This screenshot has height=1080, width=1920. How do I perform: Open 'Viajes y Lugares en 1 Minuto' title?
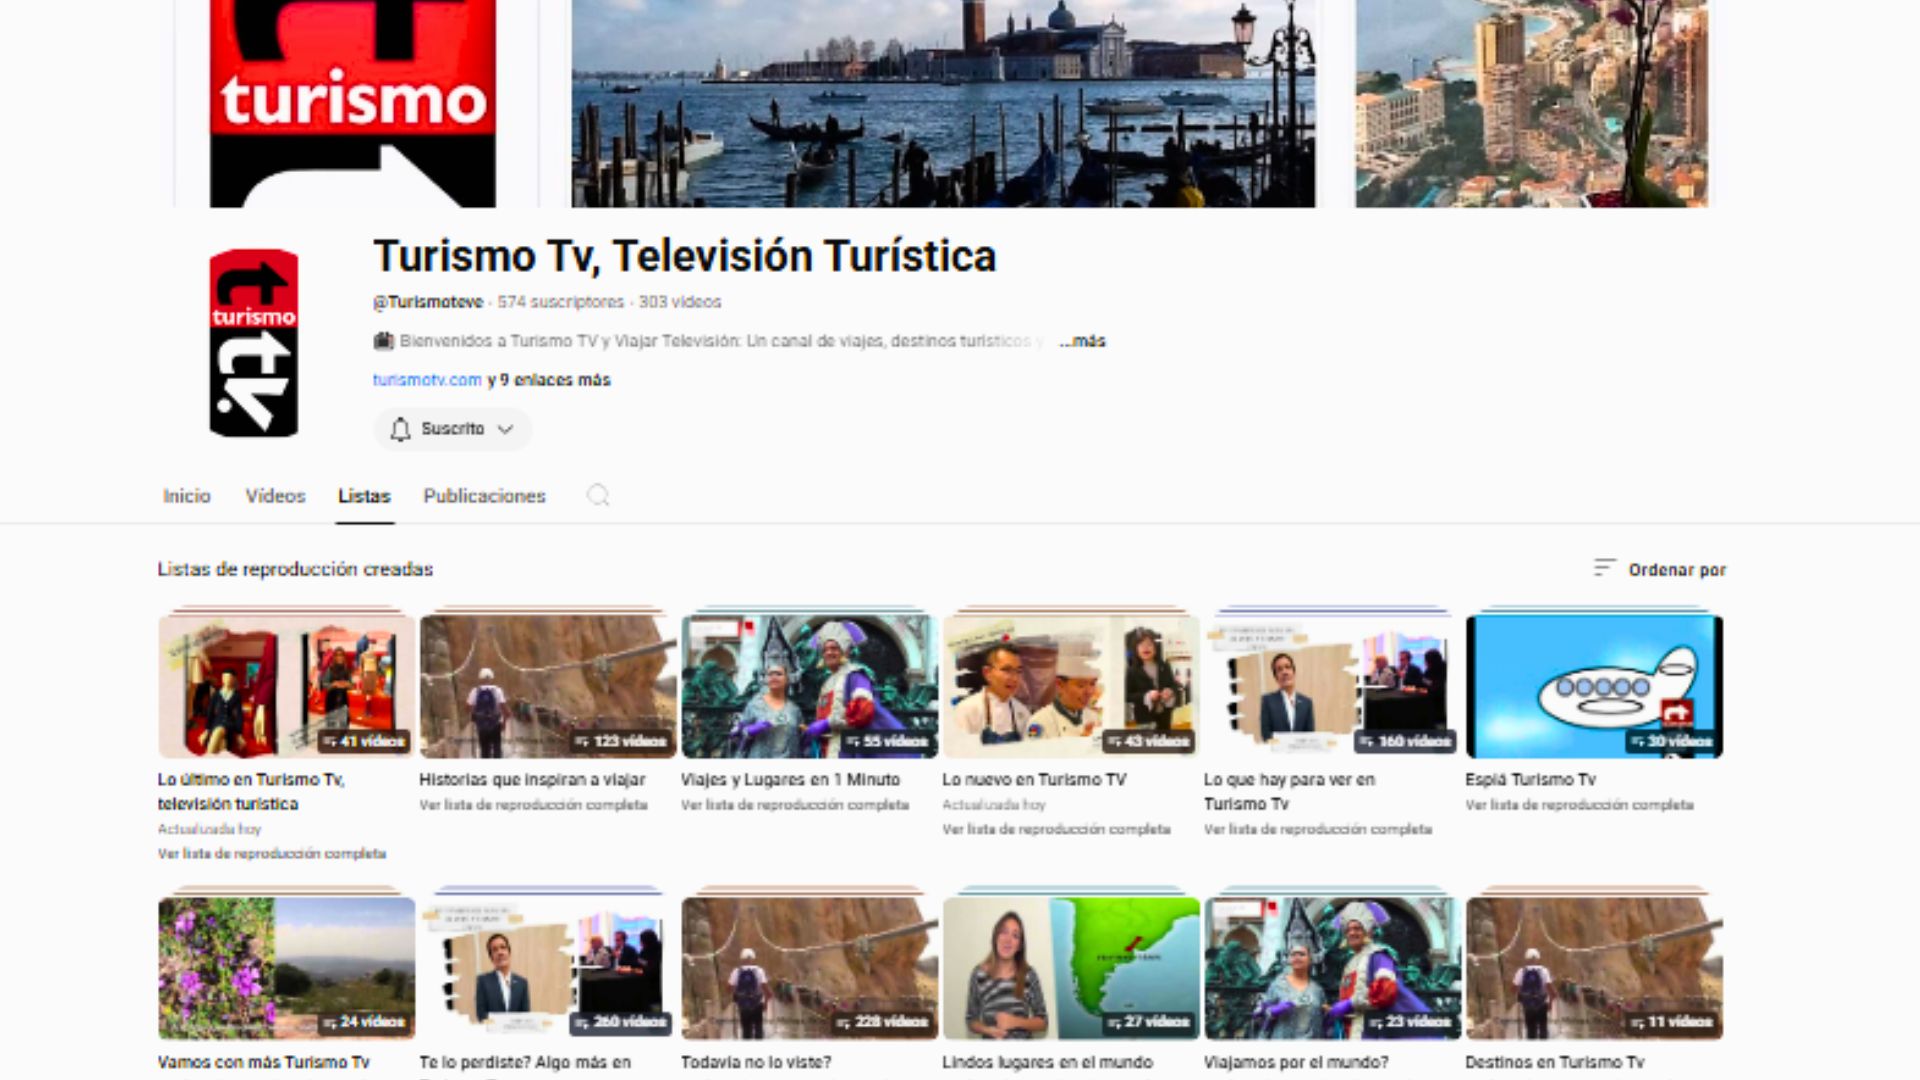[x=790, y=779]
